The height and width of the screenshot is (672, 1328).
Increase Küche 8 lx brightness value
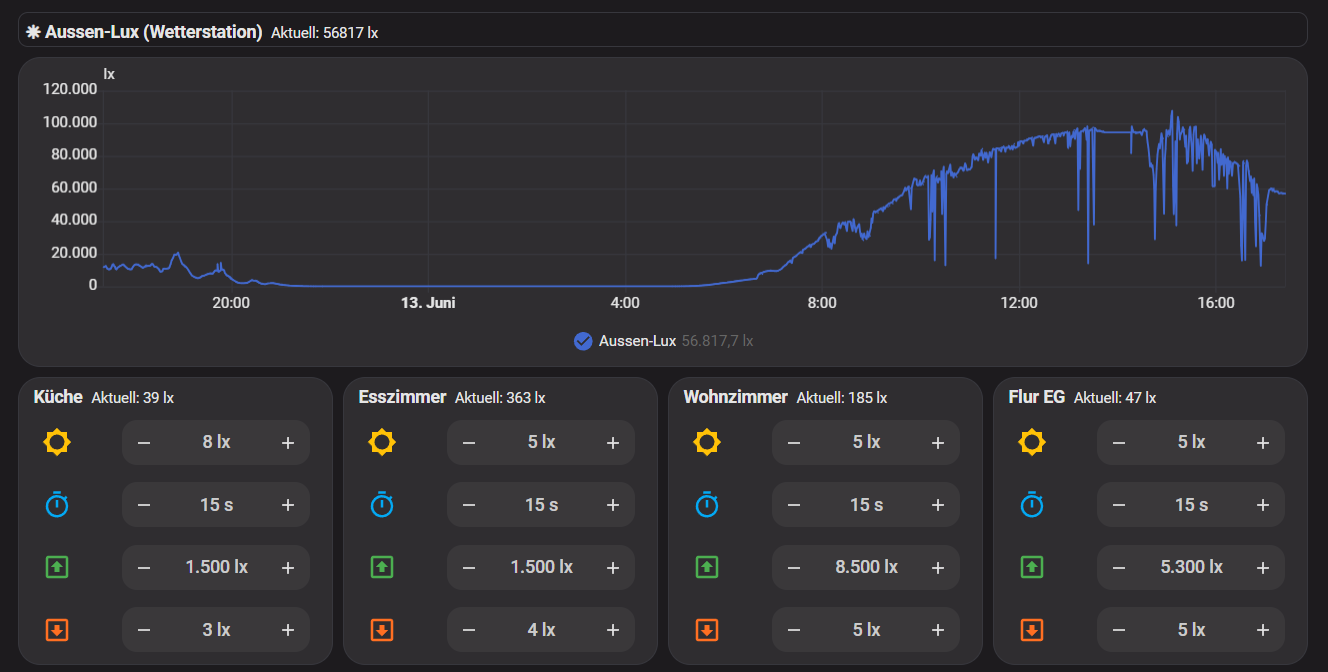pyautogui.click(x=288, y=442)
